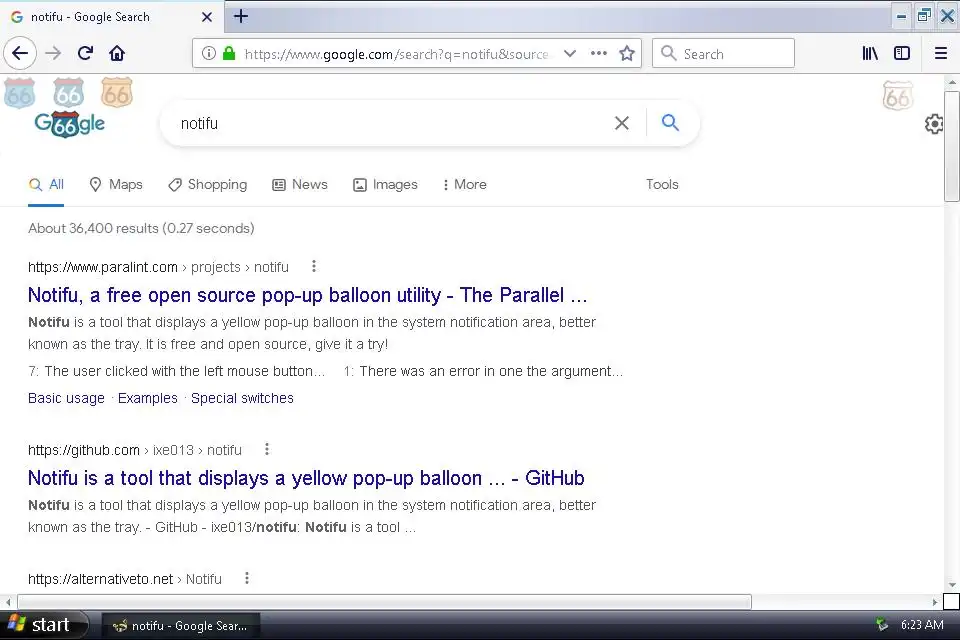Click the snippet line mentioning left mouse button
960x640 pixels.
coord(176,371)
